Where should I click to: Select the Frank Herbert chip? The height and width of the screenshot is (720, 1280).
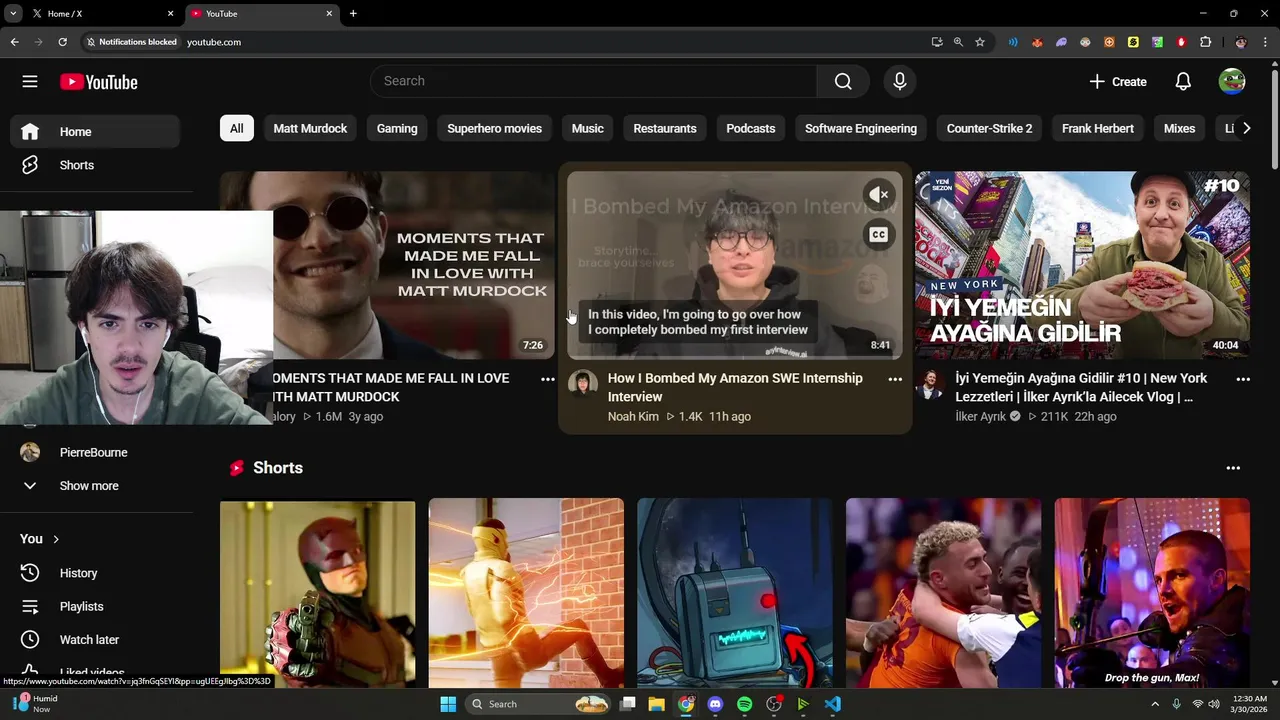(1097, 128)
